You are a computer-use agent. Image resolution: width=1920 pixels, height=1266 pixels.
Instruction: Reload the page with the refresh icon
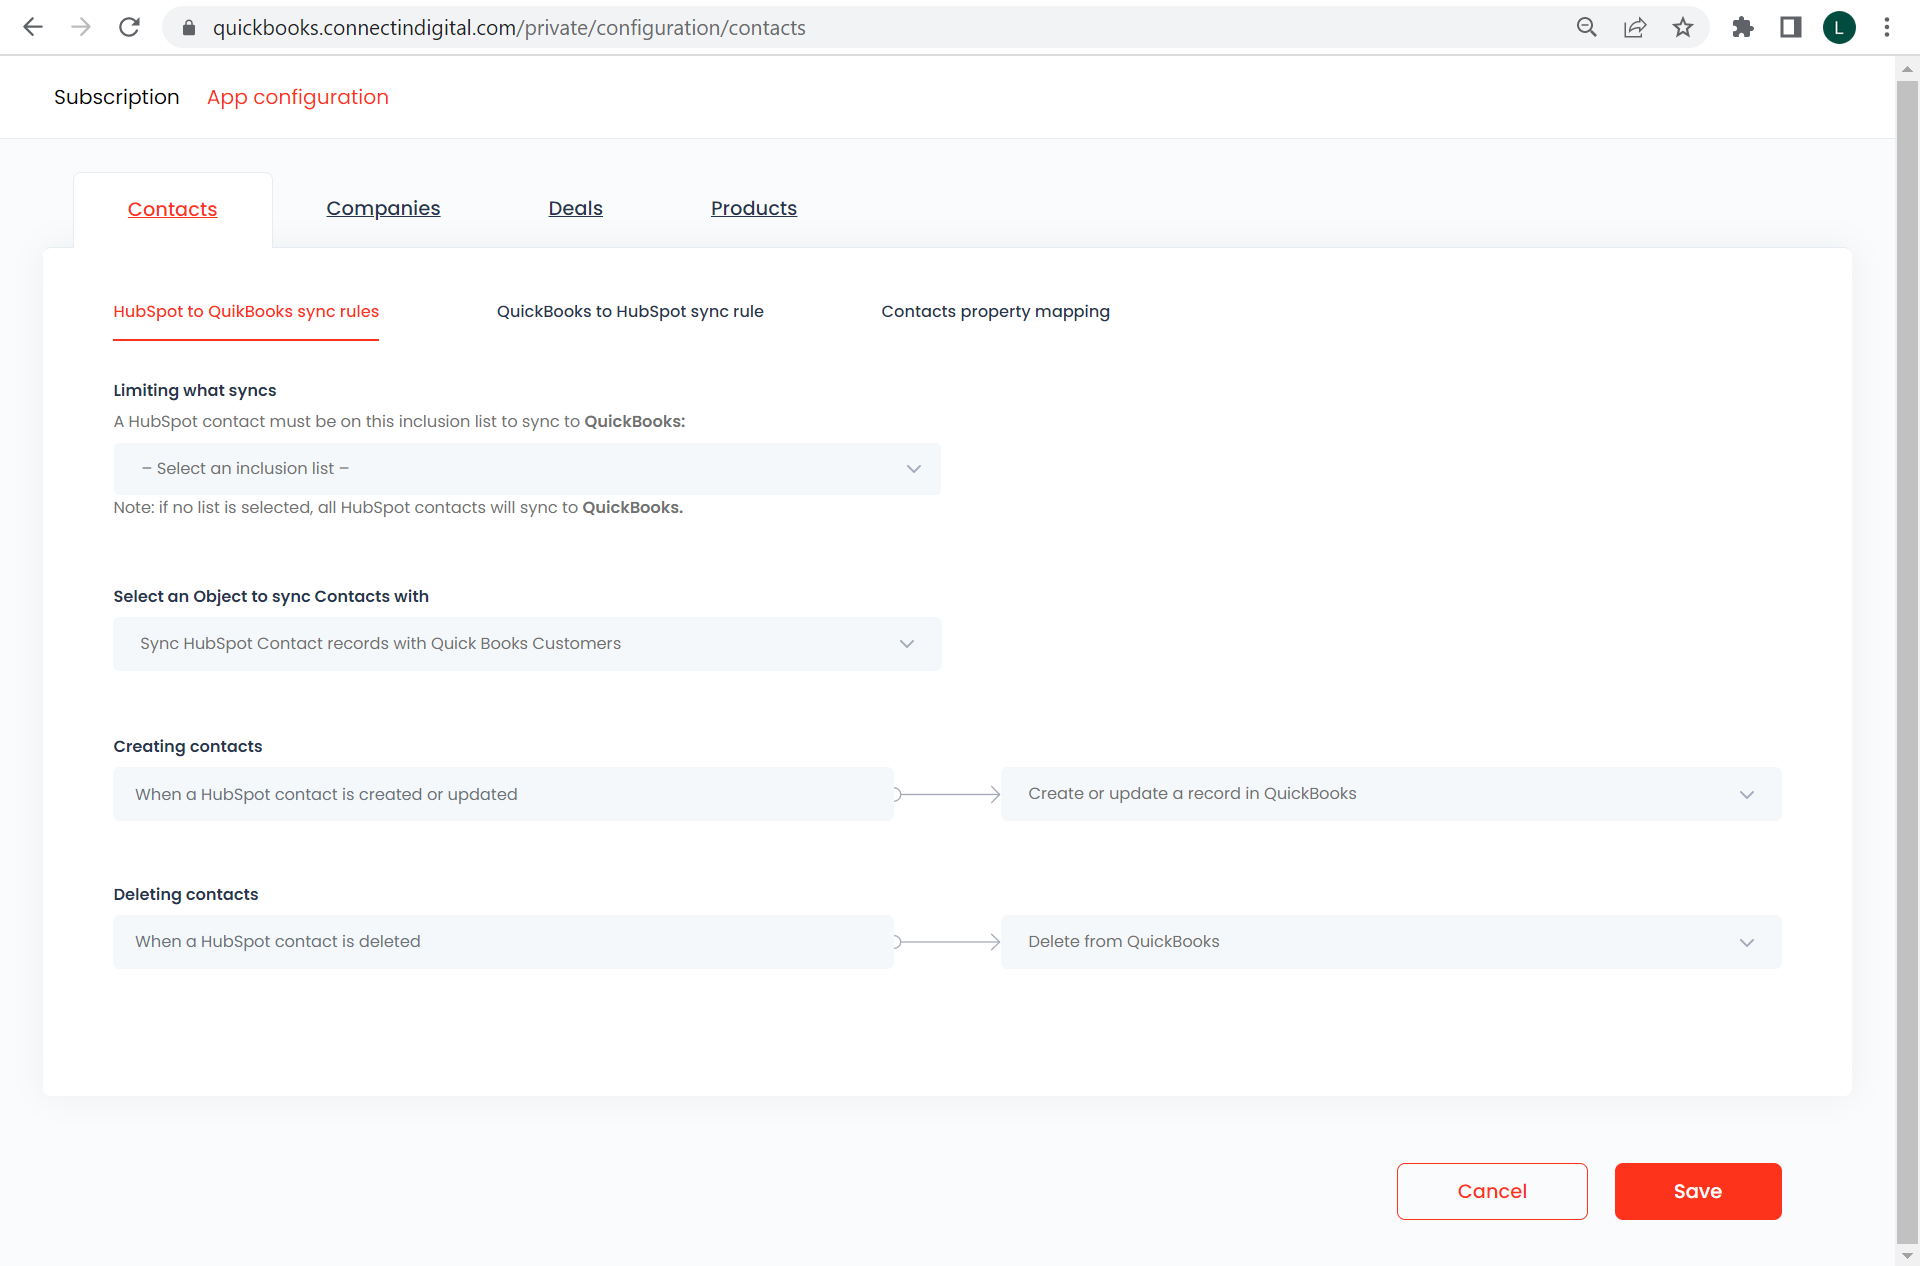[x=129, y=27]
